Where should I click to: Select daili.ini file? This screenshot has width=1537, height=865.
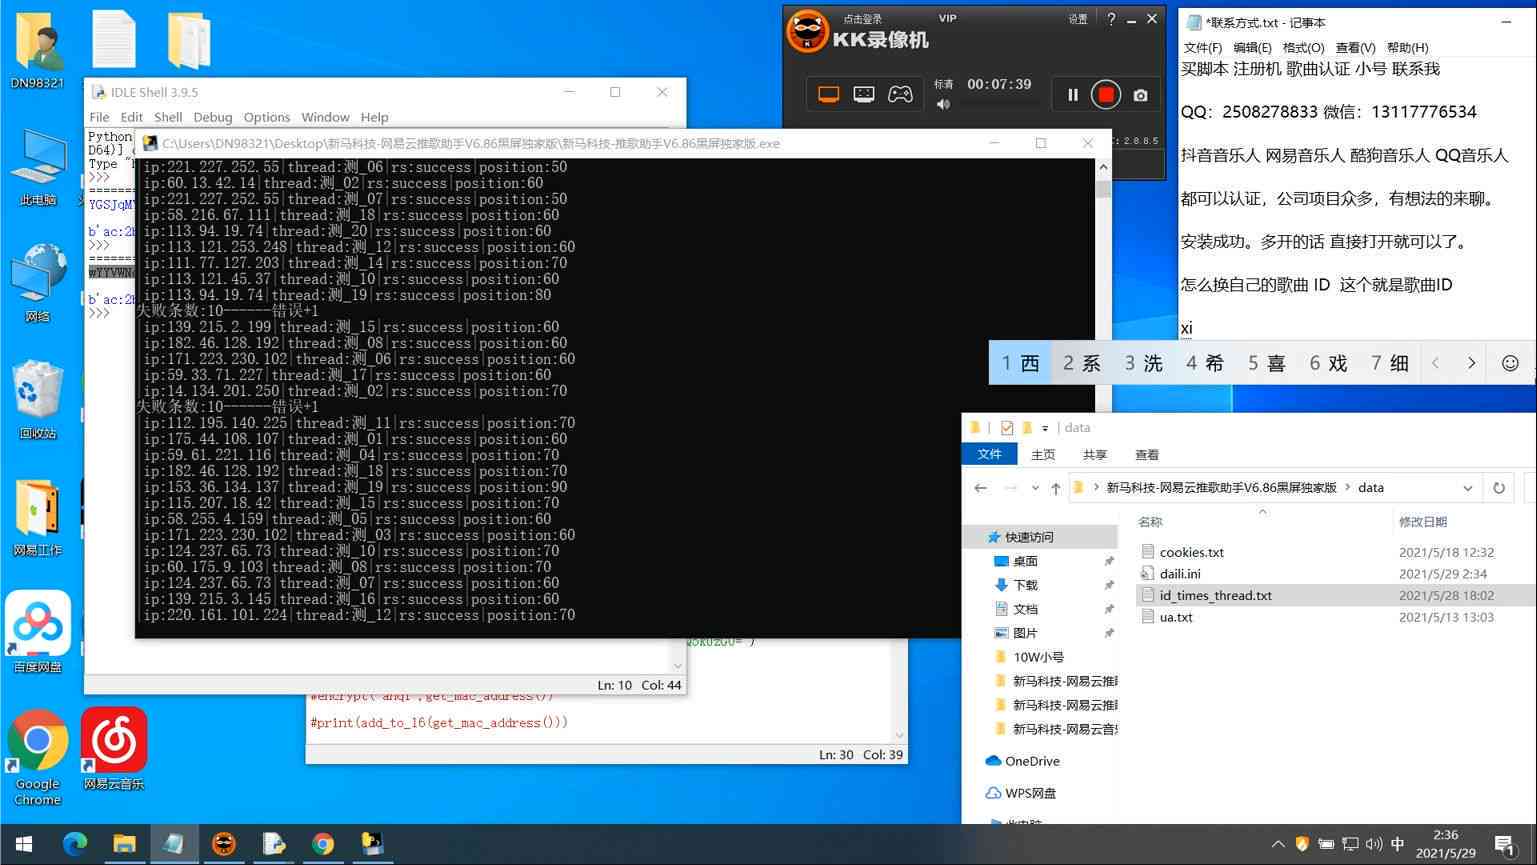(1179, 574)
